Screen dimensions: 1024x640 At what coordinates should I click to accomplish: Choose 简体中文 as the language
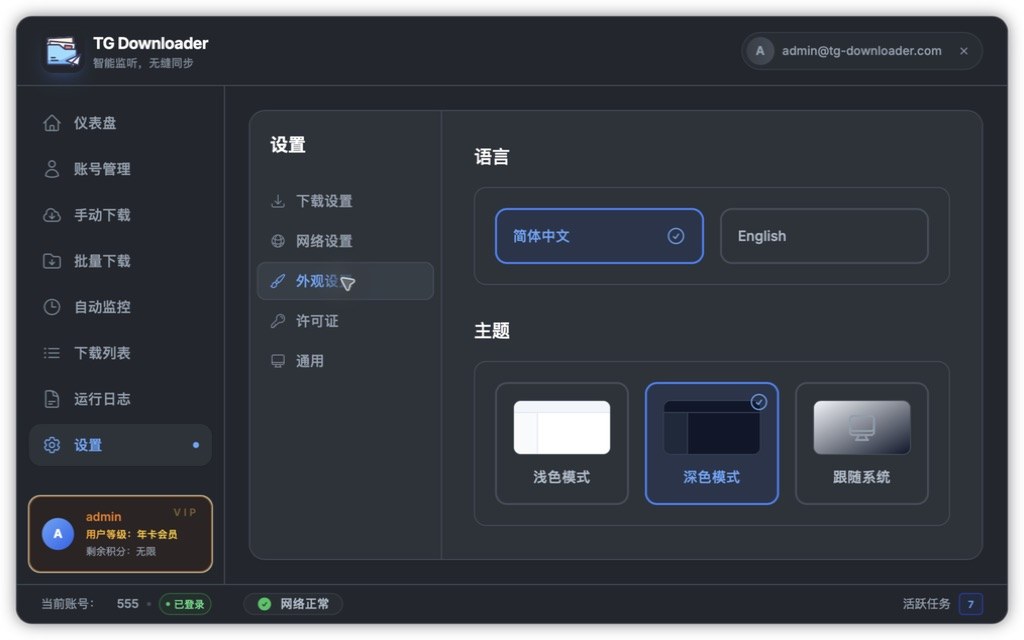click(x=599, y=236)
